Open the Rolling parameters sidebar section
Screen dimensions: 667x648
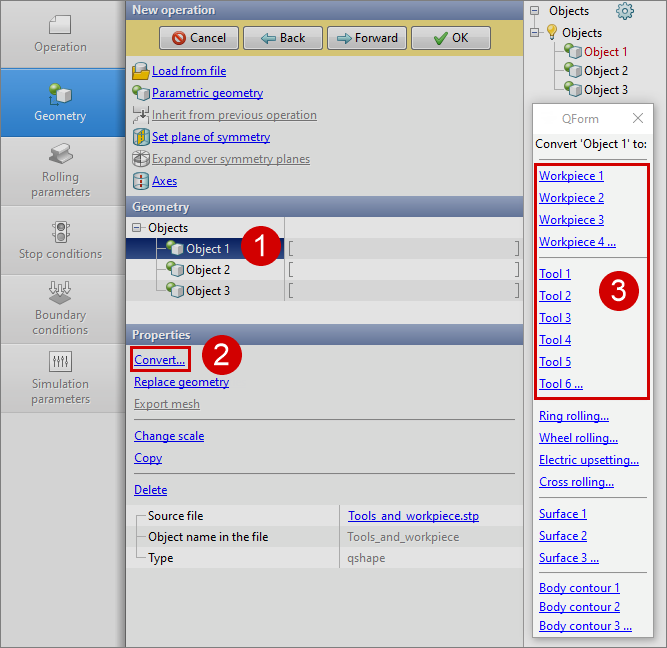(61, 169)
